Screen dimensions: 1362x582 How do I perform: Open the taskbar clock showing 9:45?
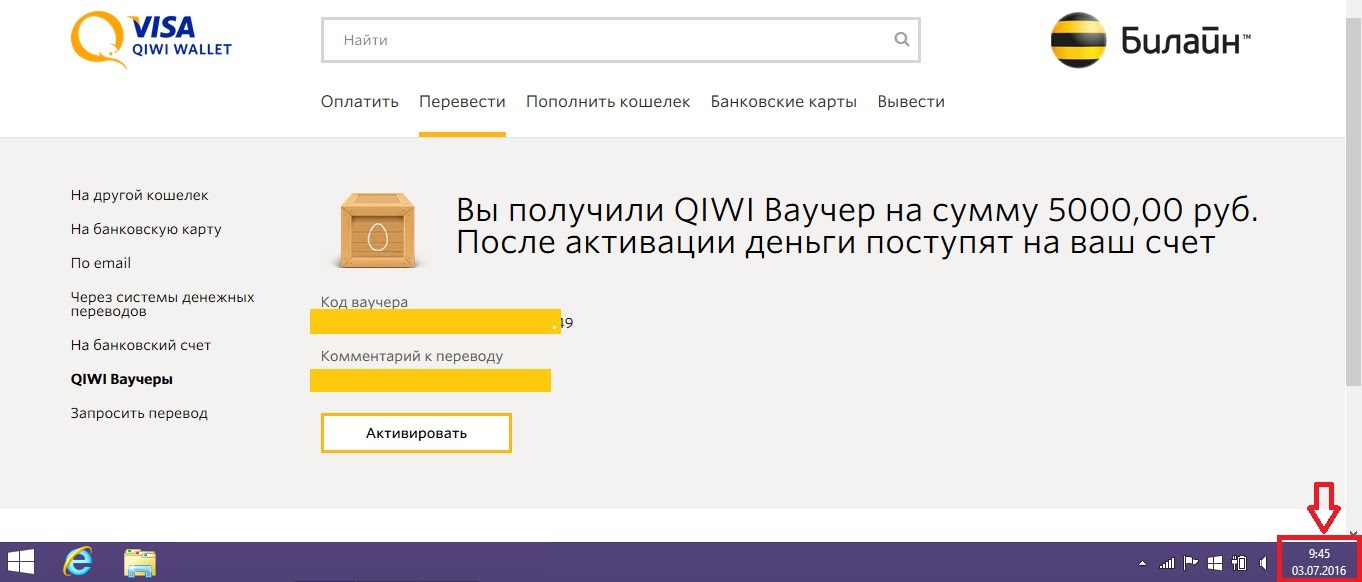pos(1319,561)
